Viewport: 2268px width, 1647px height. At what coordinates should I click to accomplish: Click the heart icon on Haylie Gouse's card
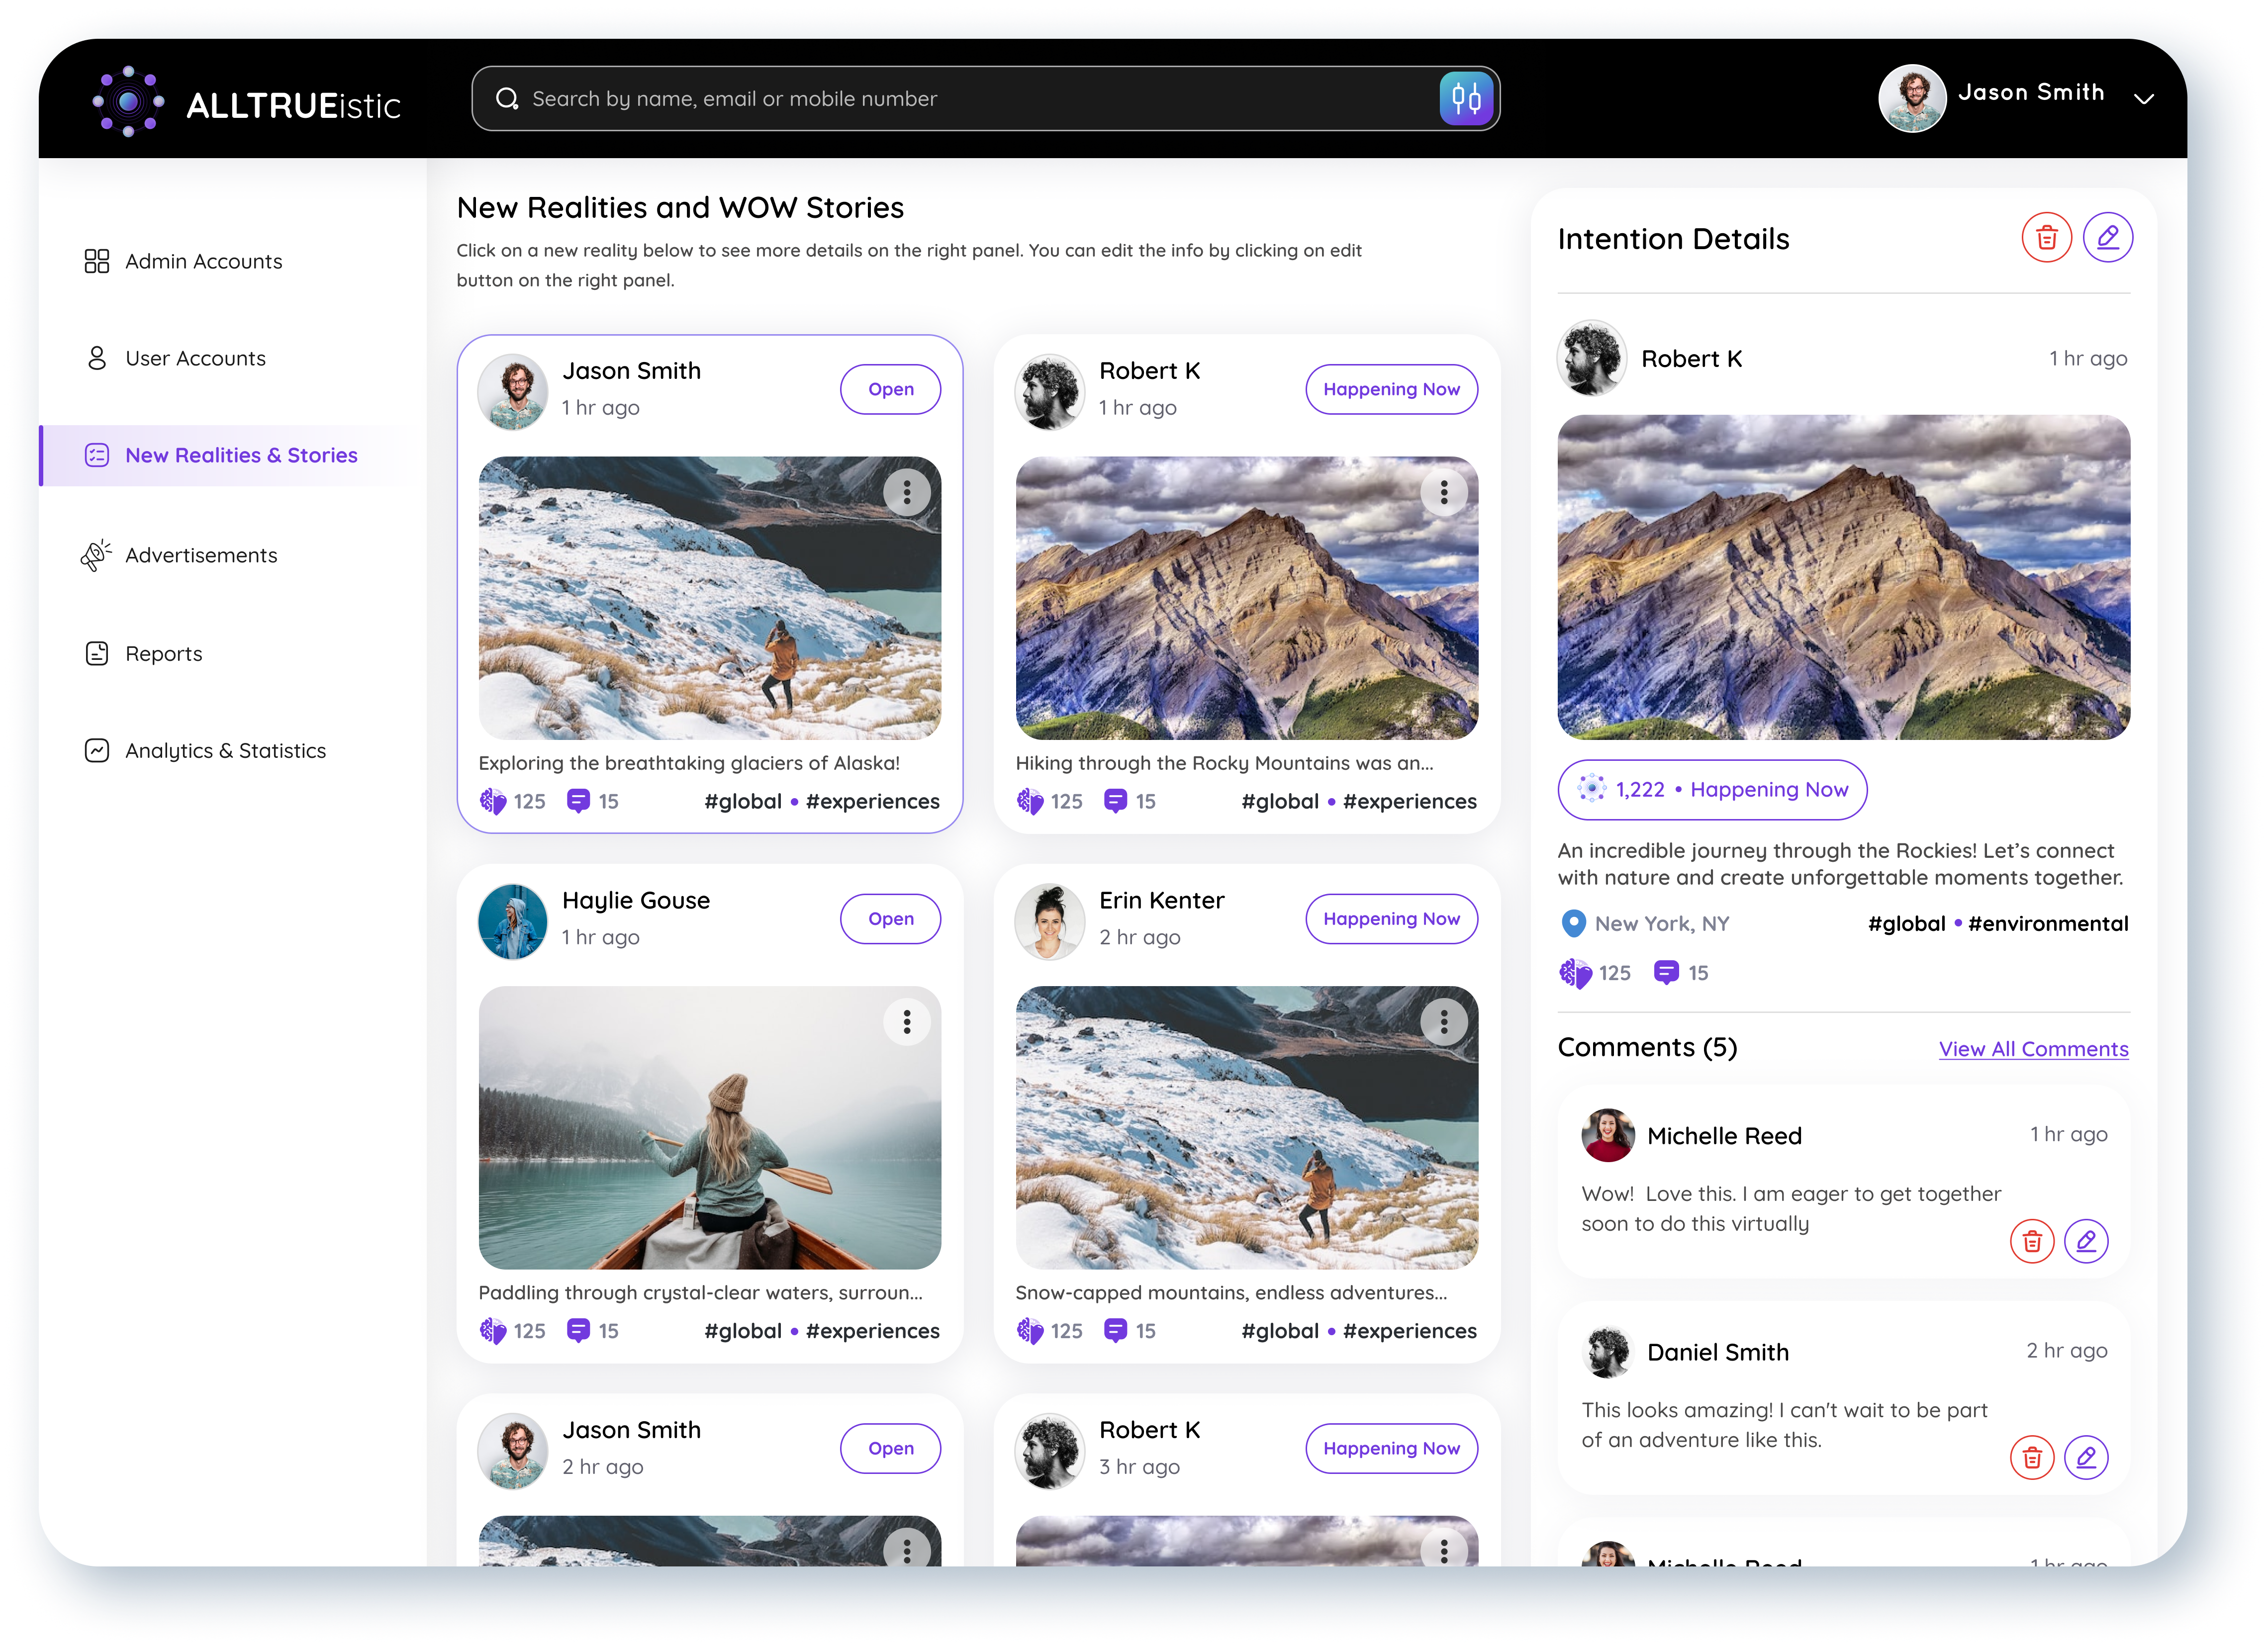(492, 1330)
